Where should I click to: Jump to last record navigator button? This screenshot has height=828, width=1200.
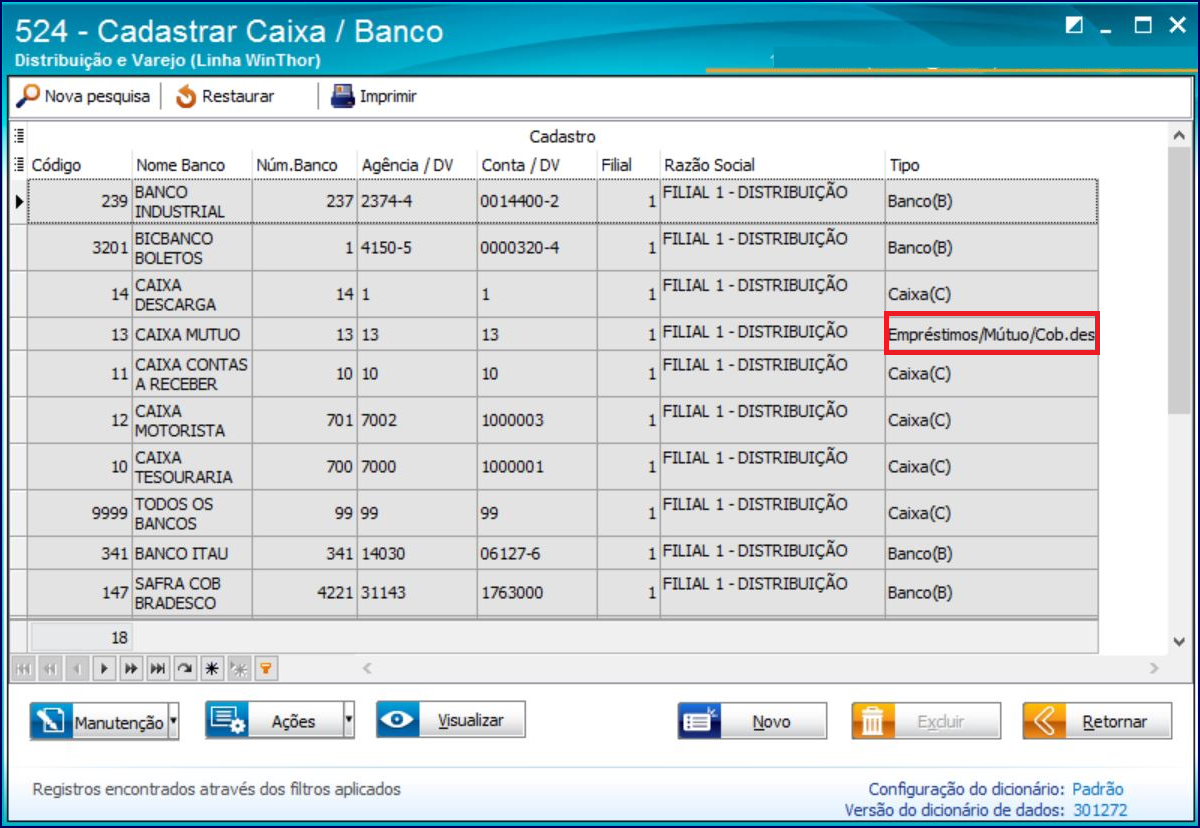[x=157, y=669]
